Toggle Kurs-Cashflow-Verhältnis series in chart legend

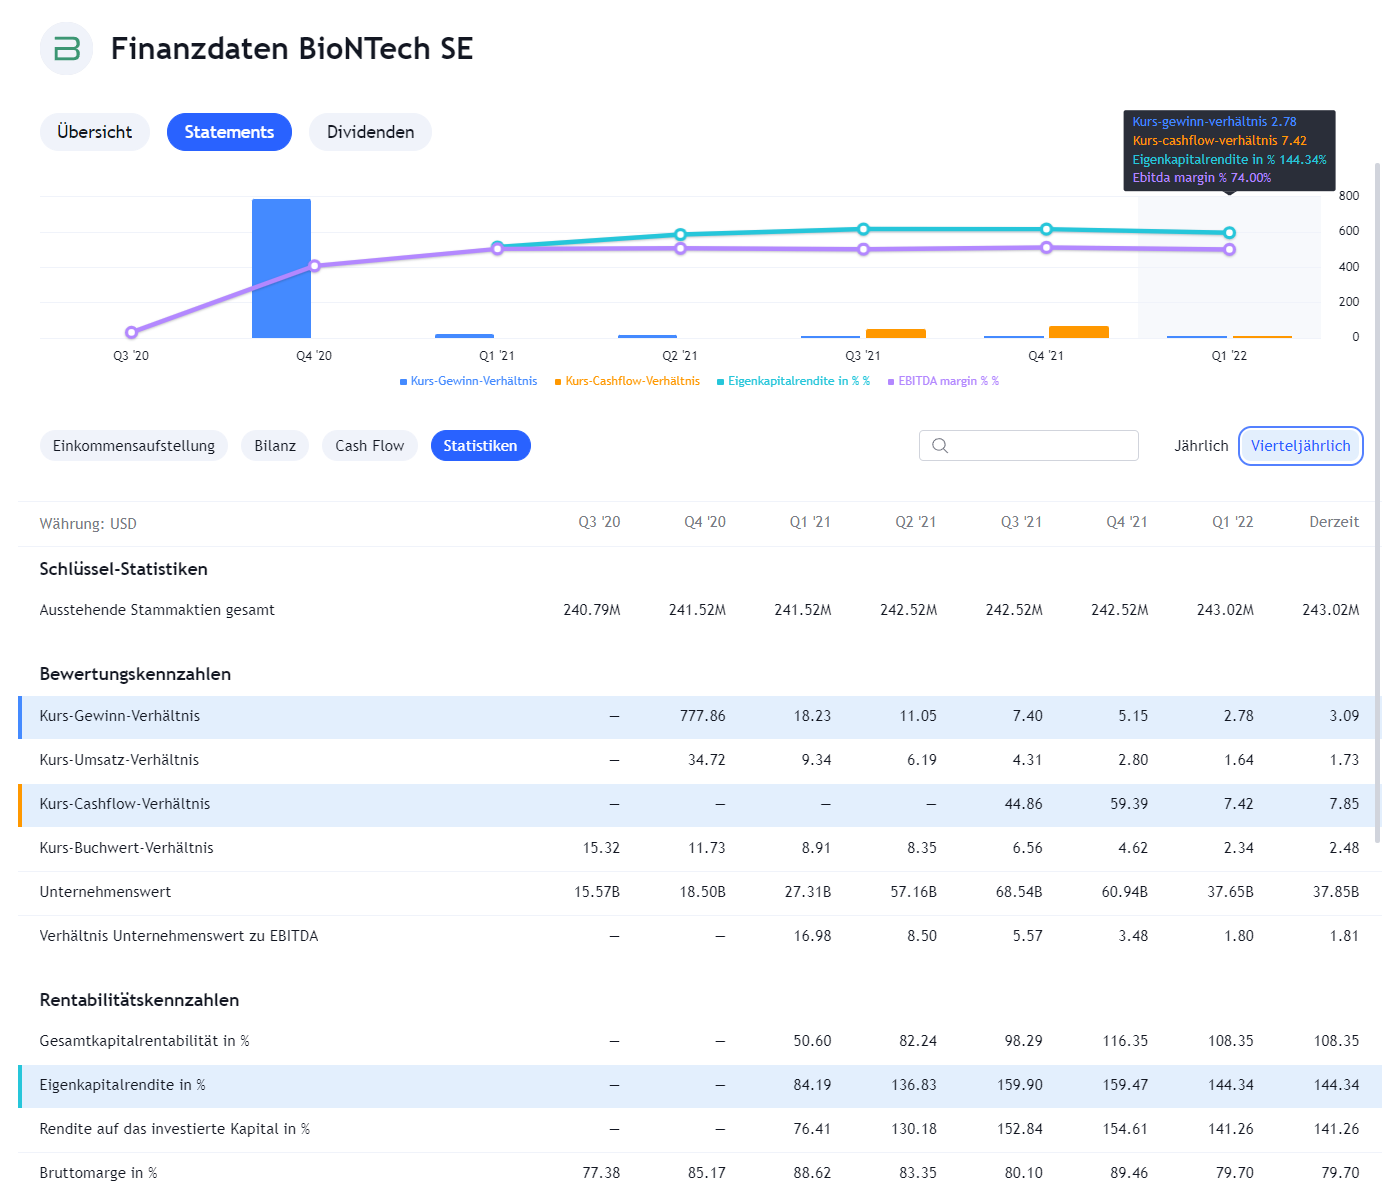tap(628, 381)
